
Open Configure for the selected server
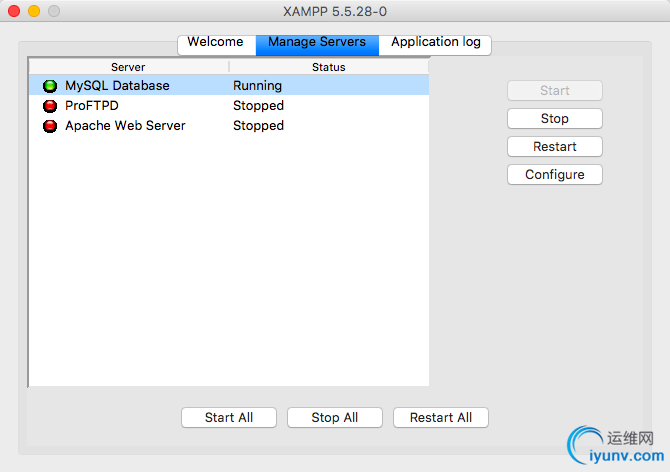555,174
